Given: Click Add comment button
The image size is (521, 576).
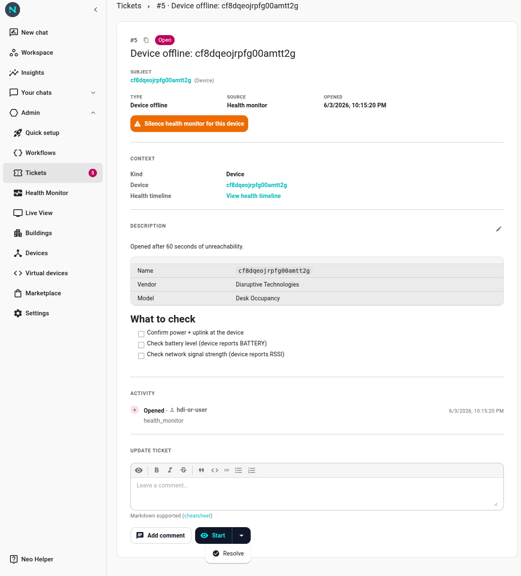Looking at the screenshot, I should 161,536.
